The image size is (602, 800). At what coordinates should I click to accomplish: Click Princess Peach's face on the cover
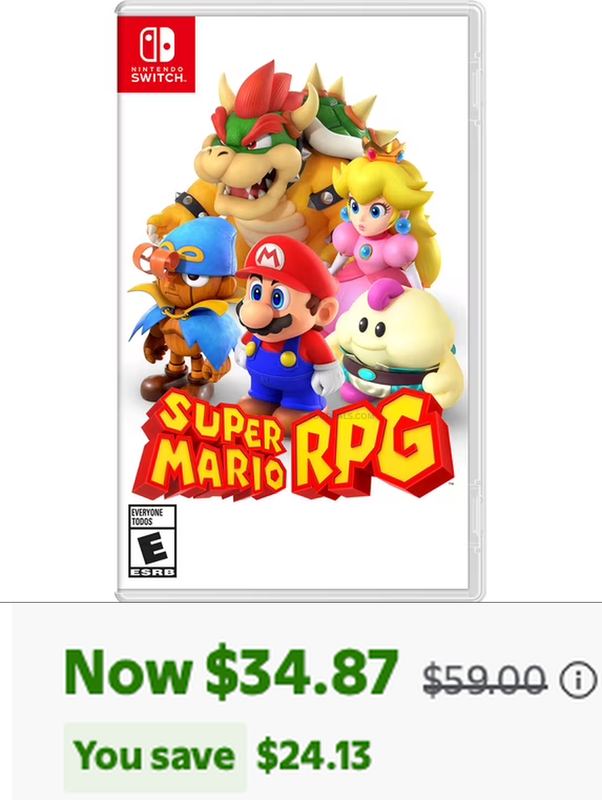pos(371,209)
